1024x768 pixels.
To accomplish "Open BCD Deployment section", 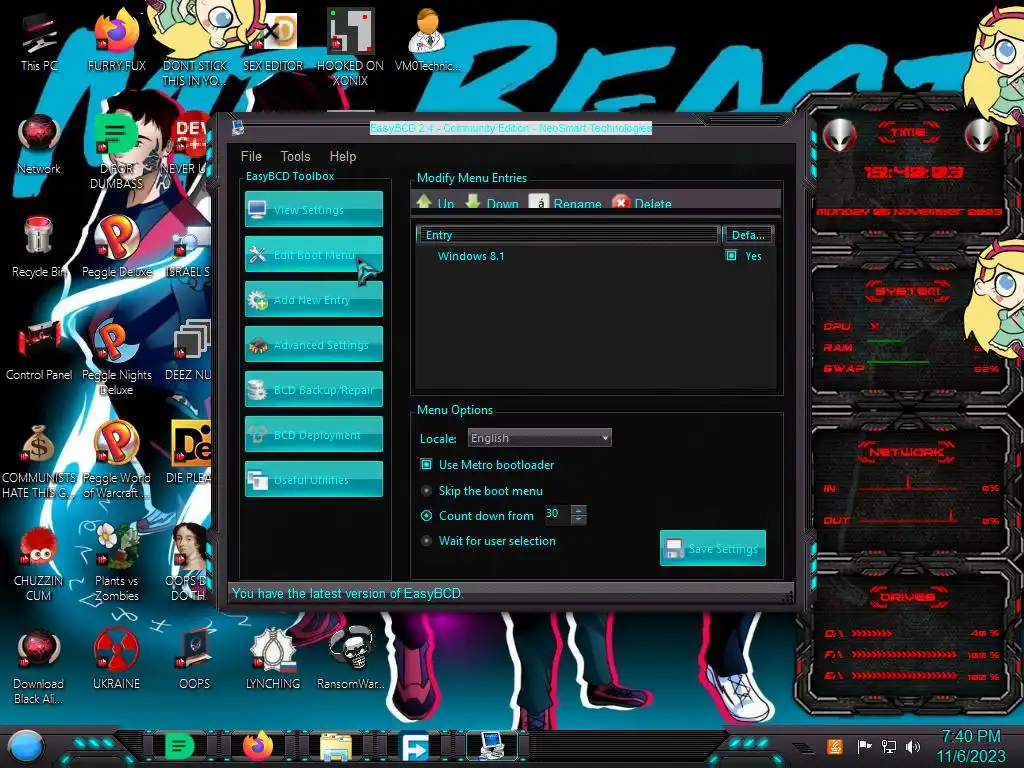I will point(313,434).
